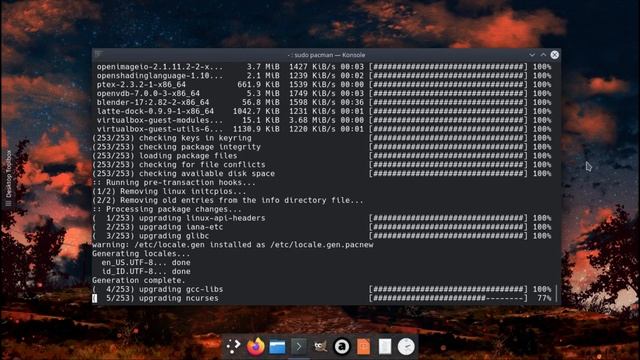Click 'virtualbox-guest-utils-6...' text

[x=160, y=129]
